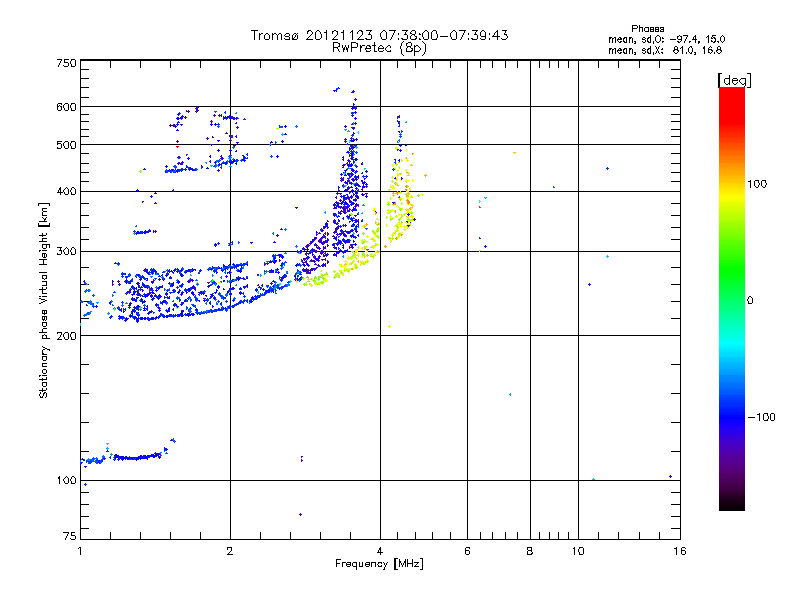This screenshot has width=800, height=600.
Task: Click the '10' frequency axis tick label
Action: [x=578, y=551]
